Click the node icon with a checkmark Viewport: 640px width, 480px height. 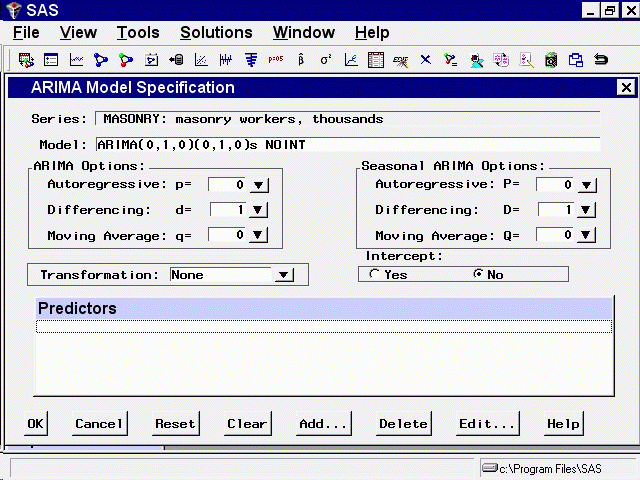(451, 60)
